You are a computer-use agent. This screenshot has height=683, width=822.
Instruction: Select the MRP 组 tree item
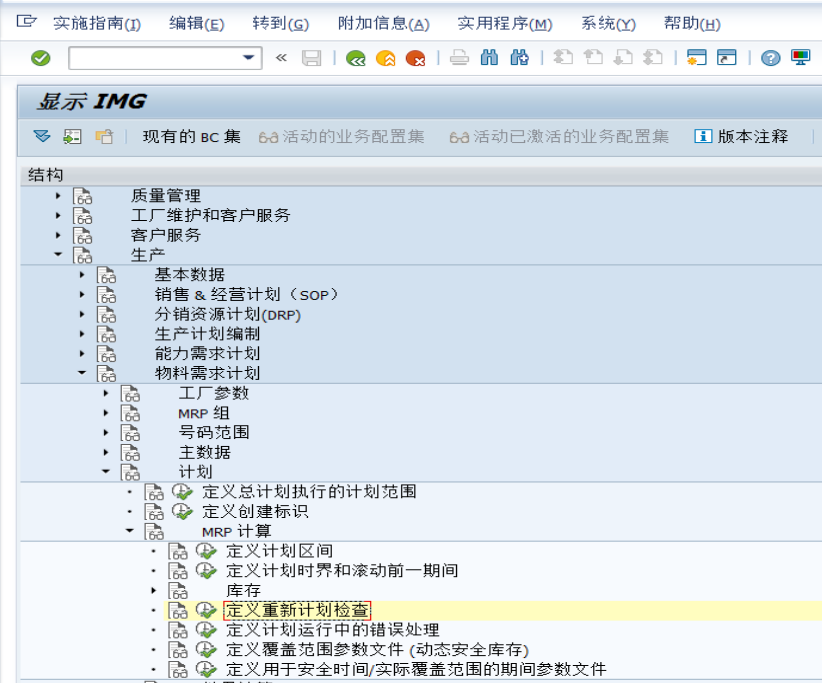click(x=204, y=413)
